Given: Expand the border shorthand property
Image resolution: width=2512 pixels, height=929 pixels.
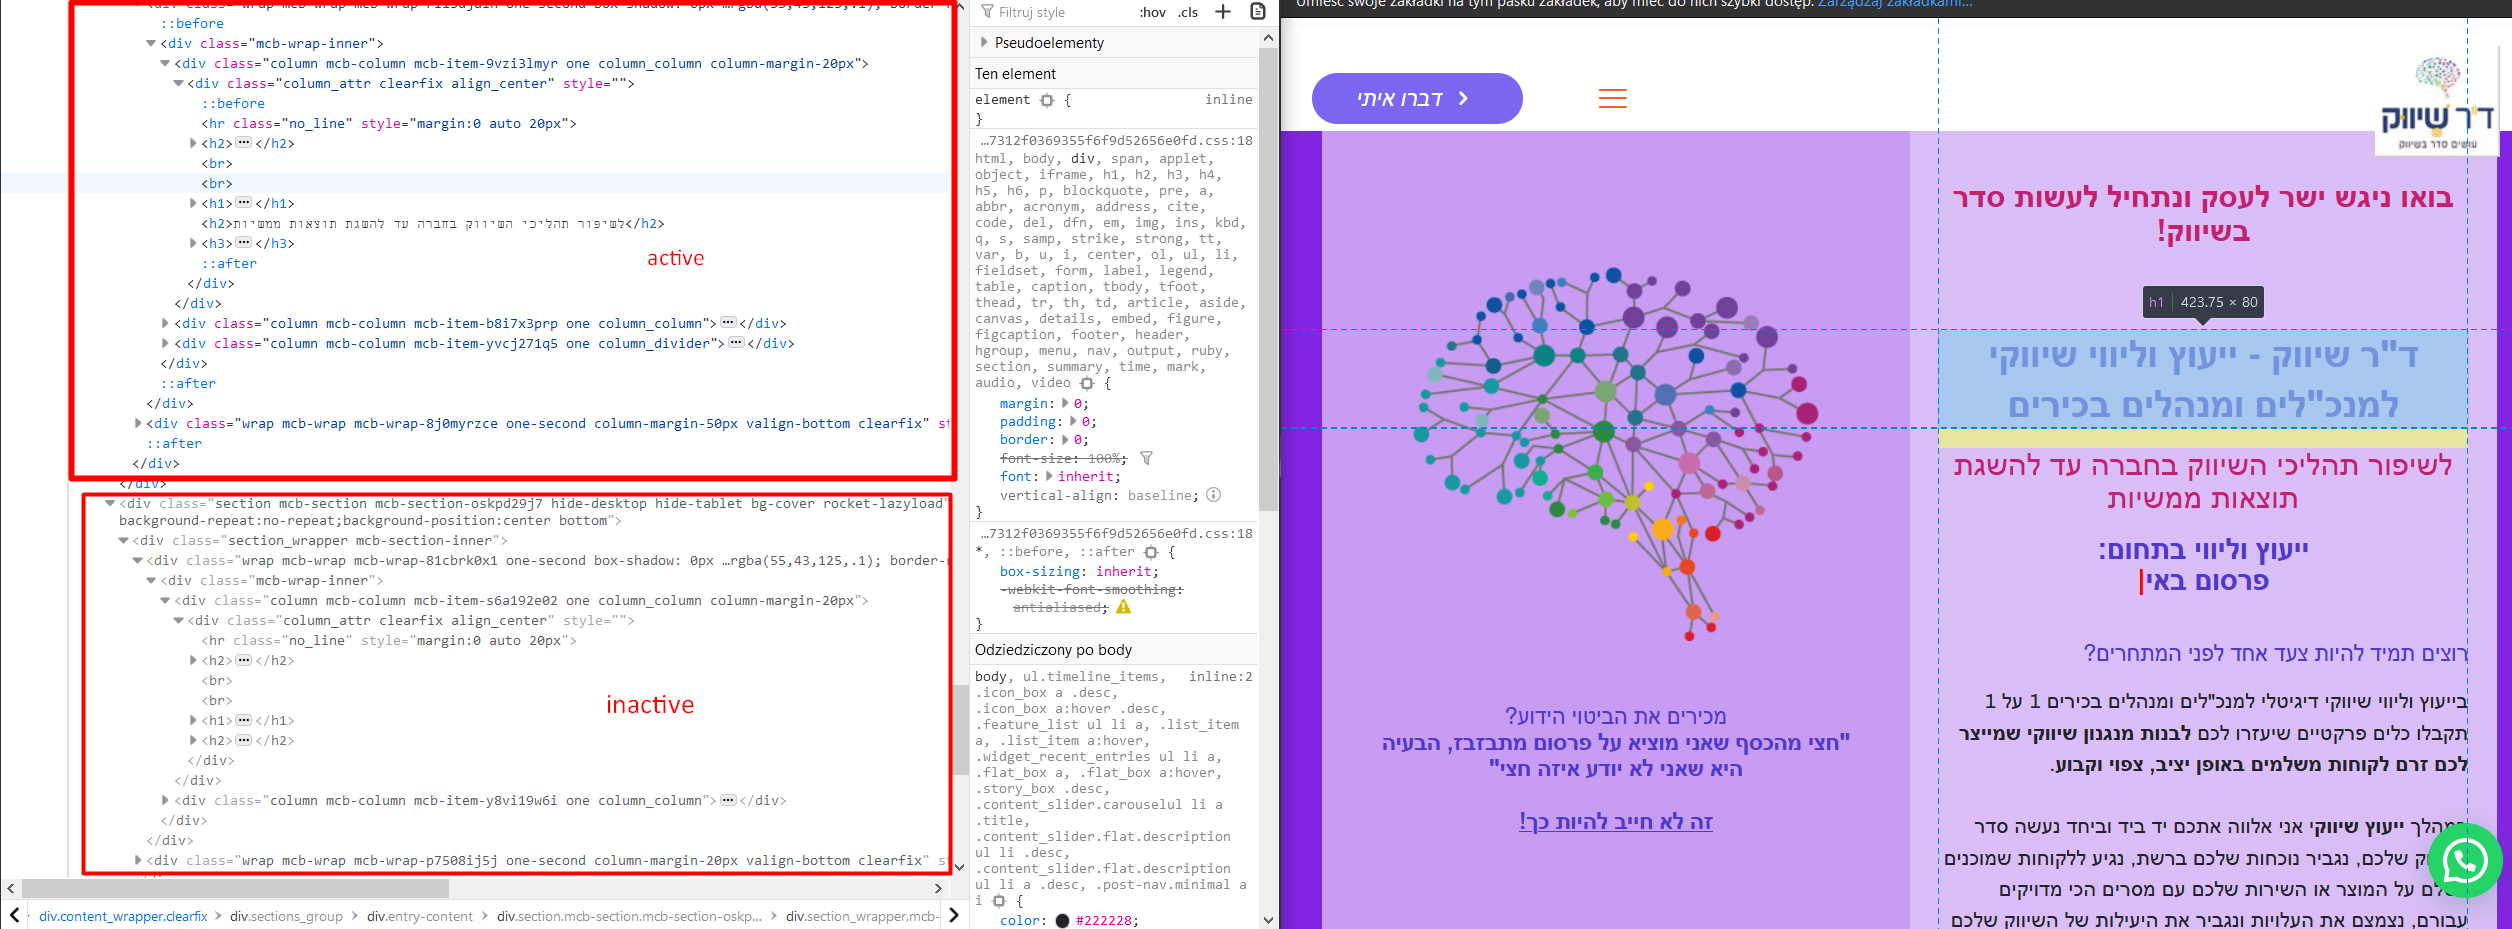Looking at the screenshot, I should pos(1065,439).
